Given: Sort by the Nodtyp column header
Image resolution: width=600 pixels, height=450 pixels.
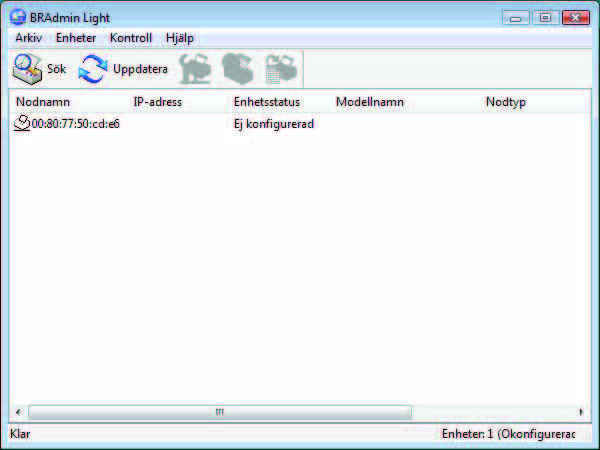Looking at the screenshot, I should (506, 102).
